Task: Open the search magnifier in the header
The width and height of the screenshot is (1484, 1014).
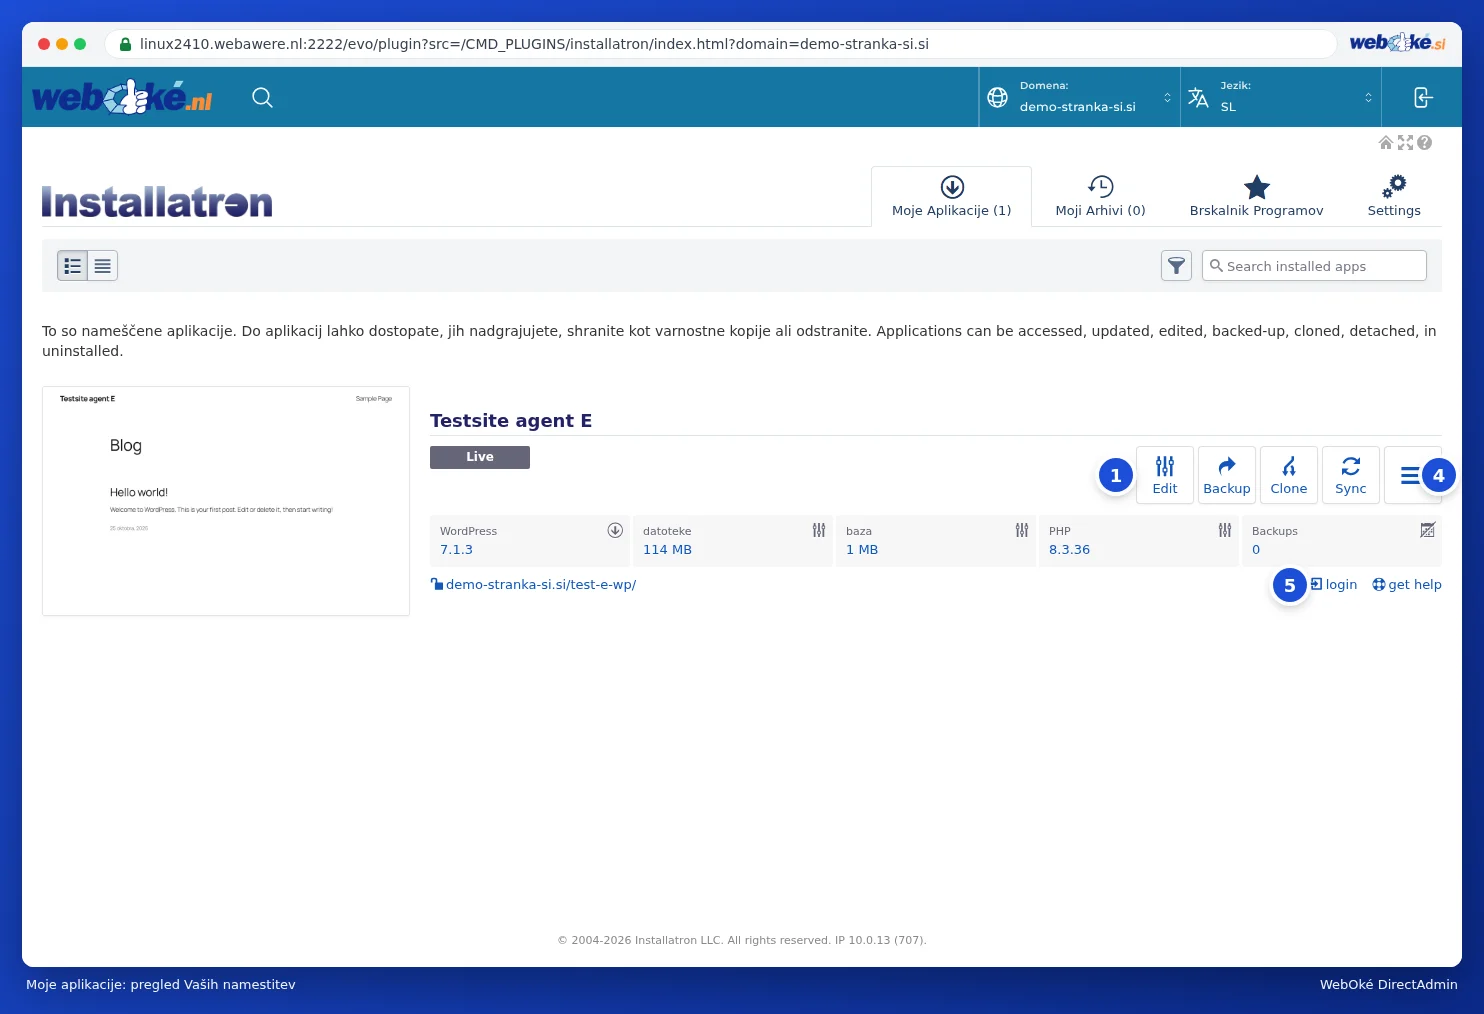Action: point(262,97)
